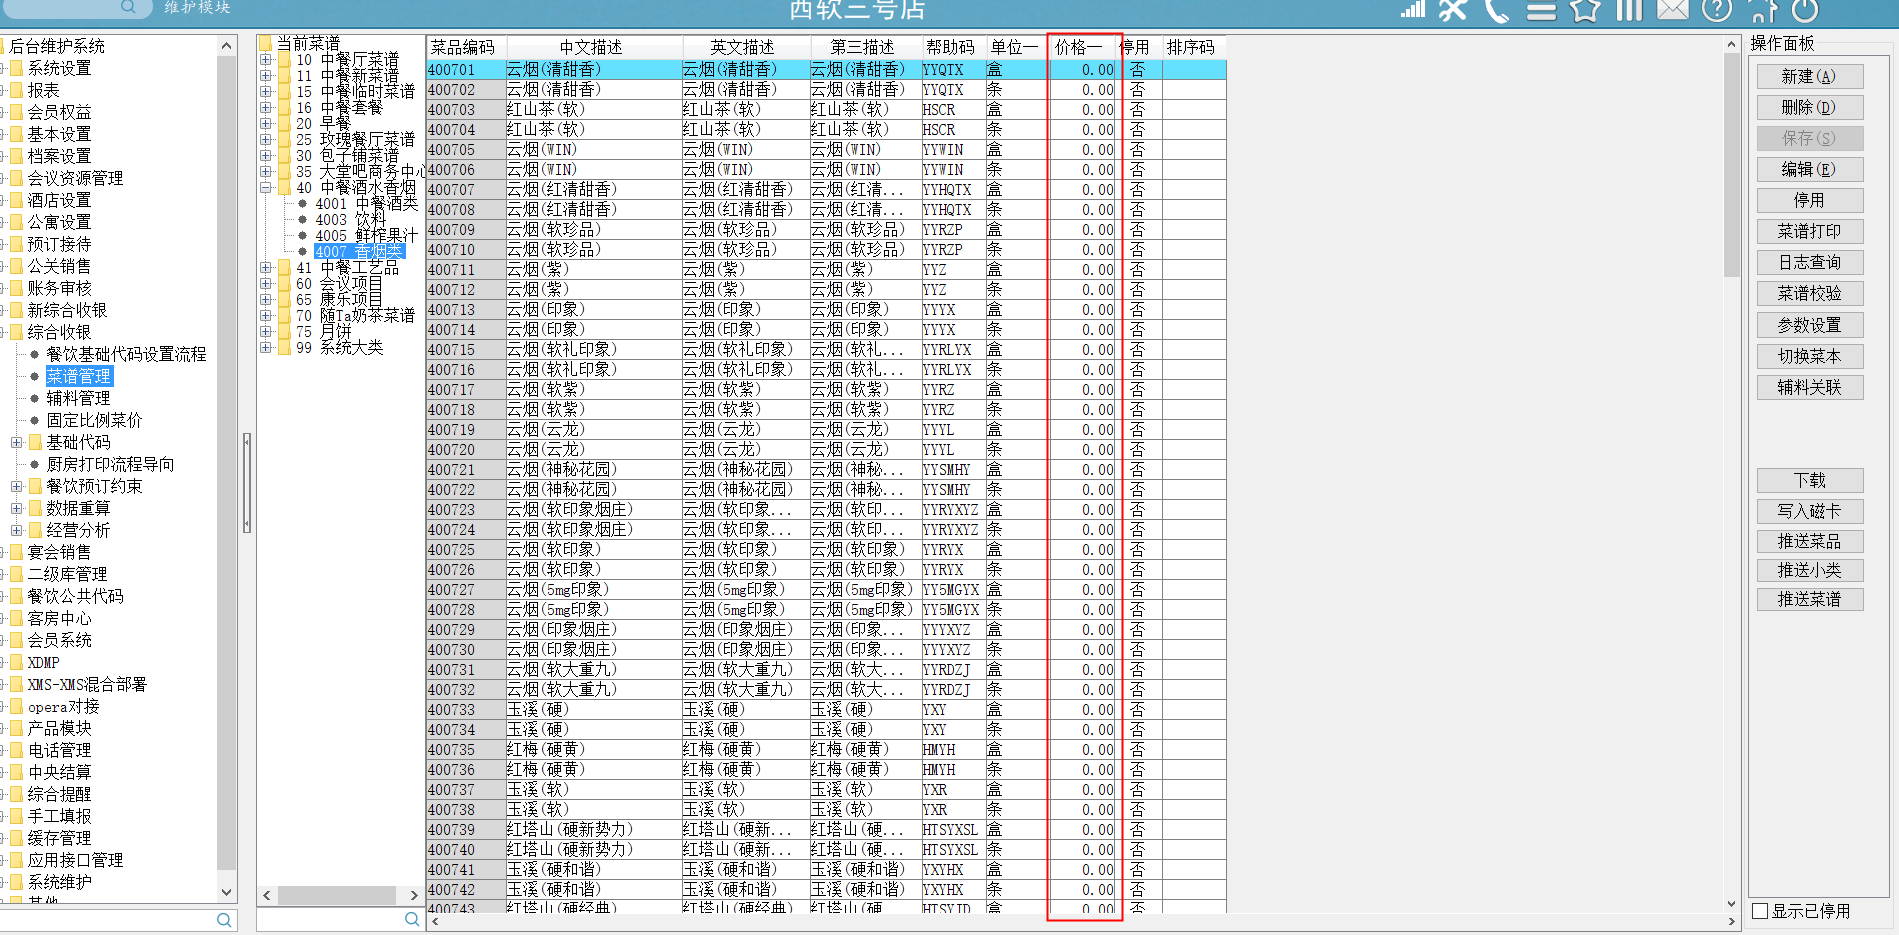Toggle the 显示已停用 checkbox
This screenshot has width=1899, height=935.
[1760, 911]
